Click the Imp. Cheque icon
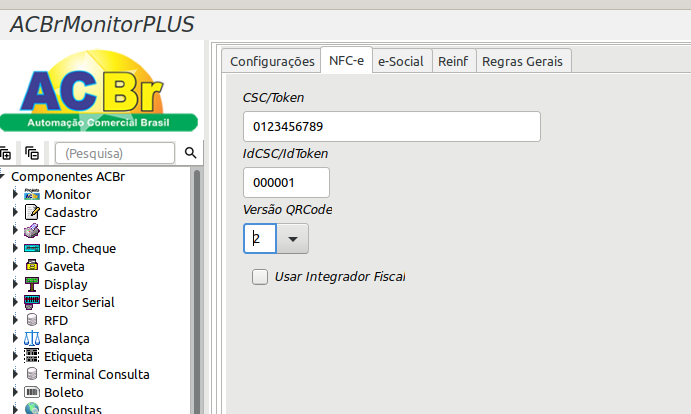Image resolution: width=691 pixels, height=414 pixels. (x=32, y=248)
